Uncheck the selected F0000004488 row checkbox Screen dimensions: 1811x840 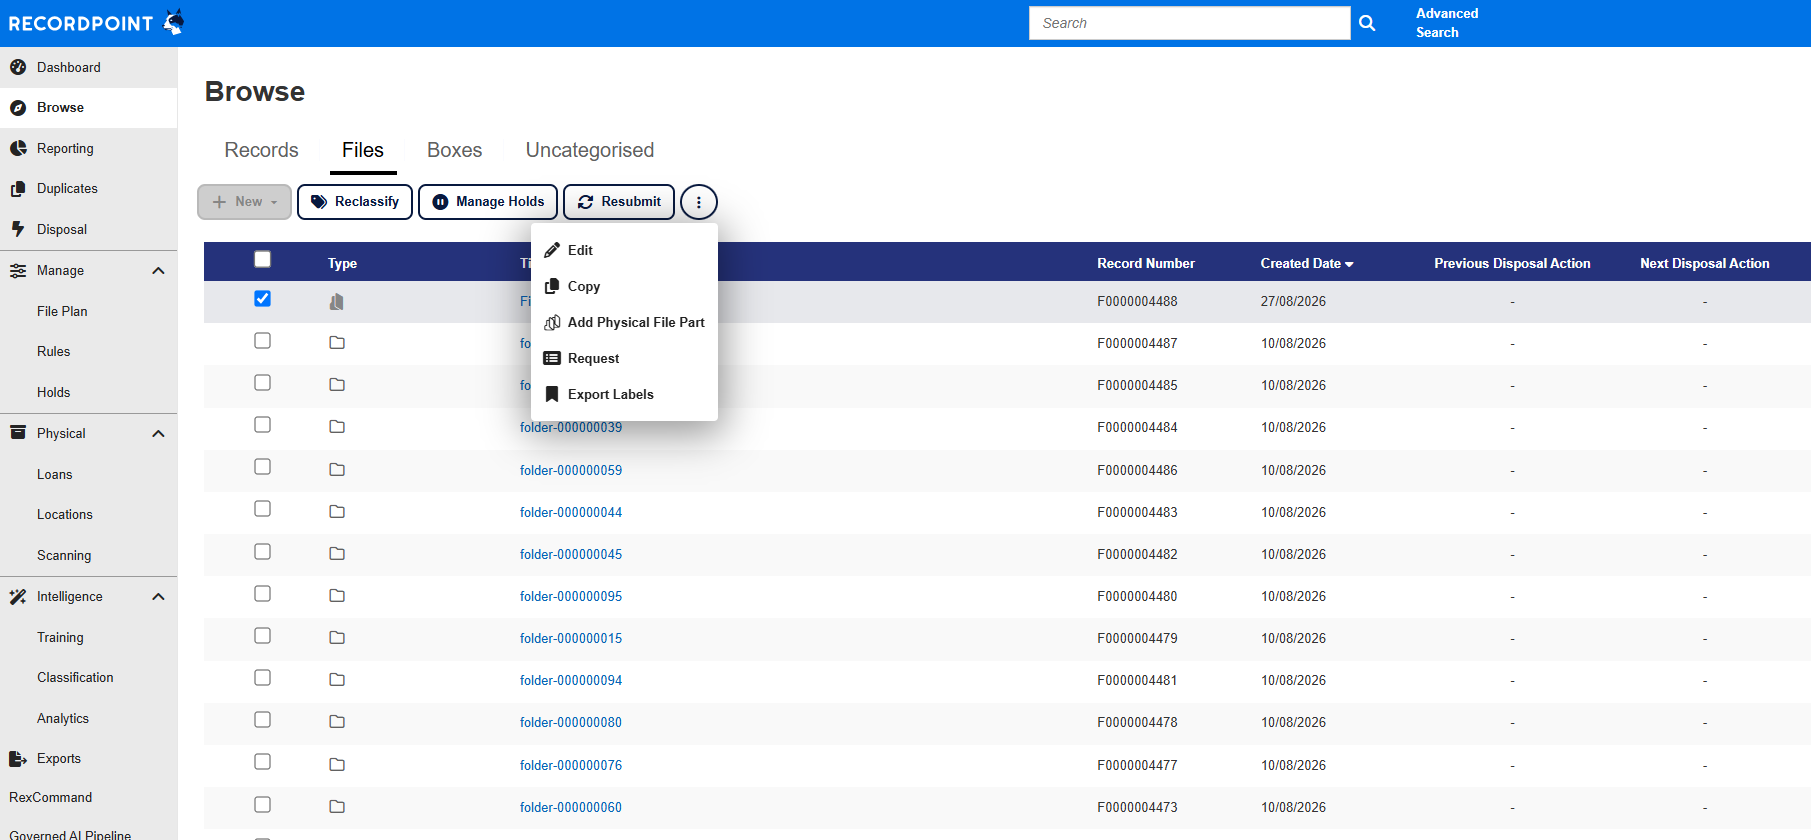point(262,299)
